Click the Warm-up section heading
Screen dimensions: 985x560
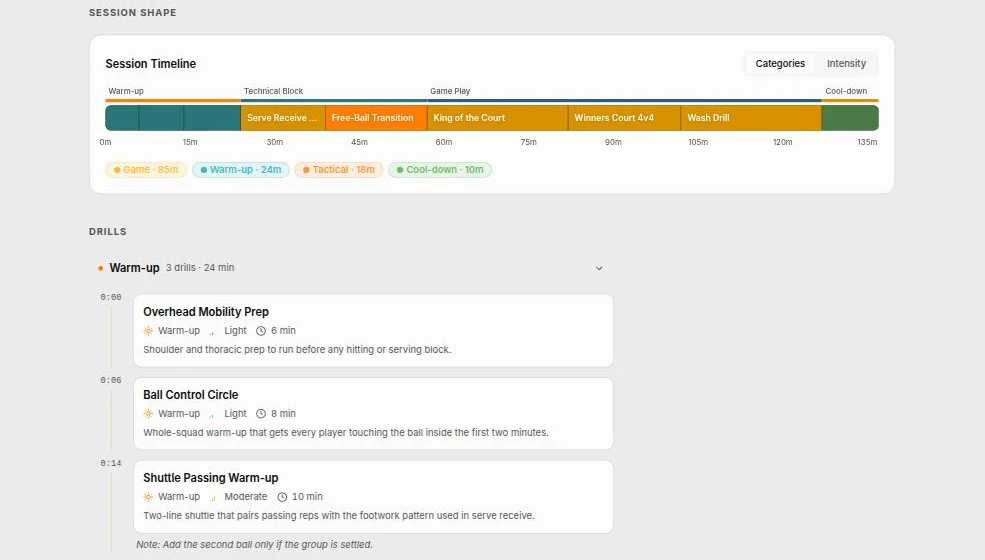point(134,268)
